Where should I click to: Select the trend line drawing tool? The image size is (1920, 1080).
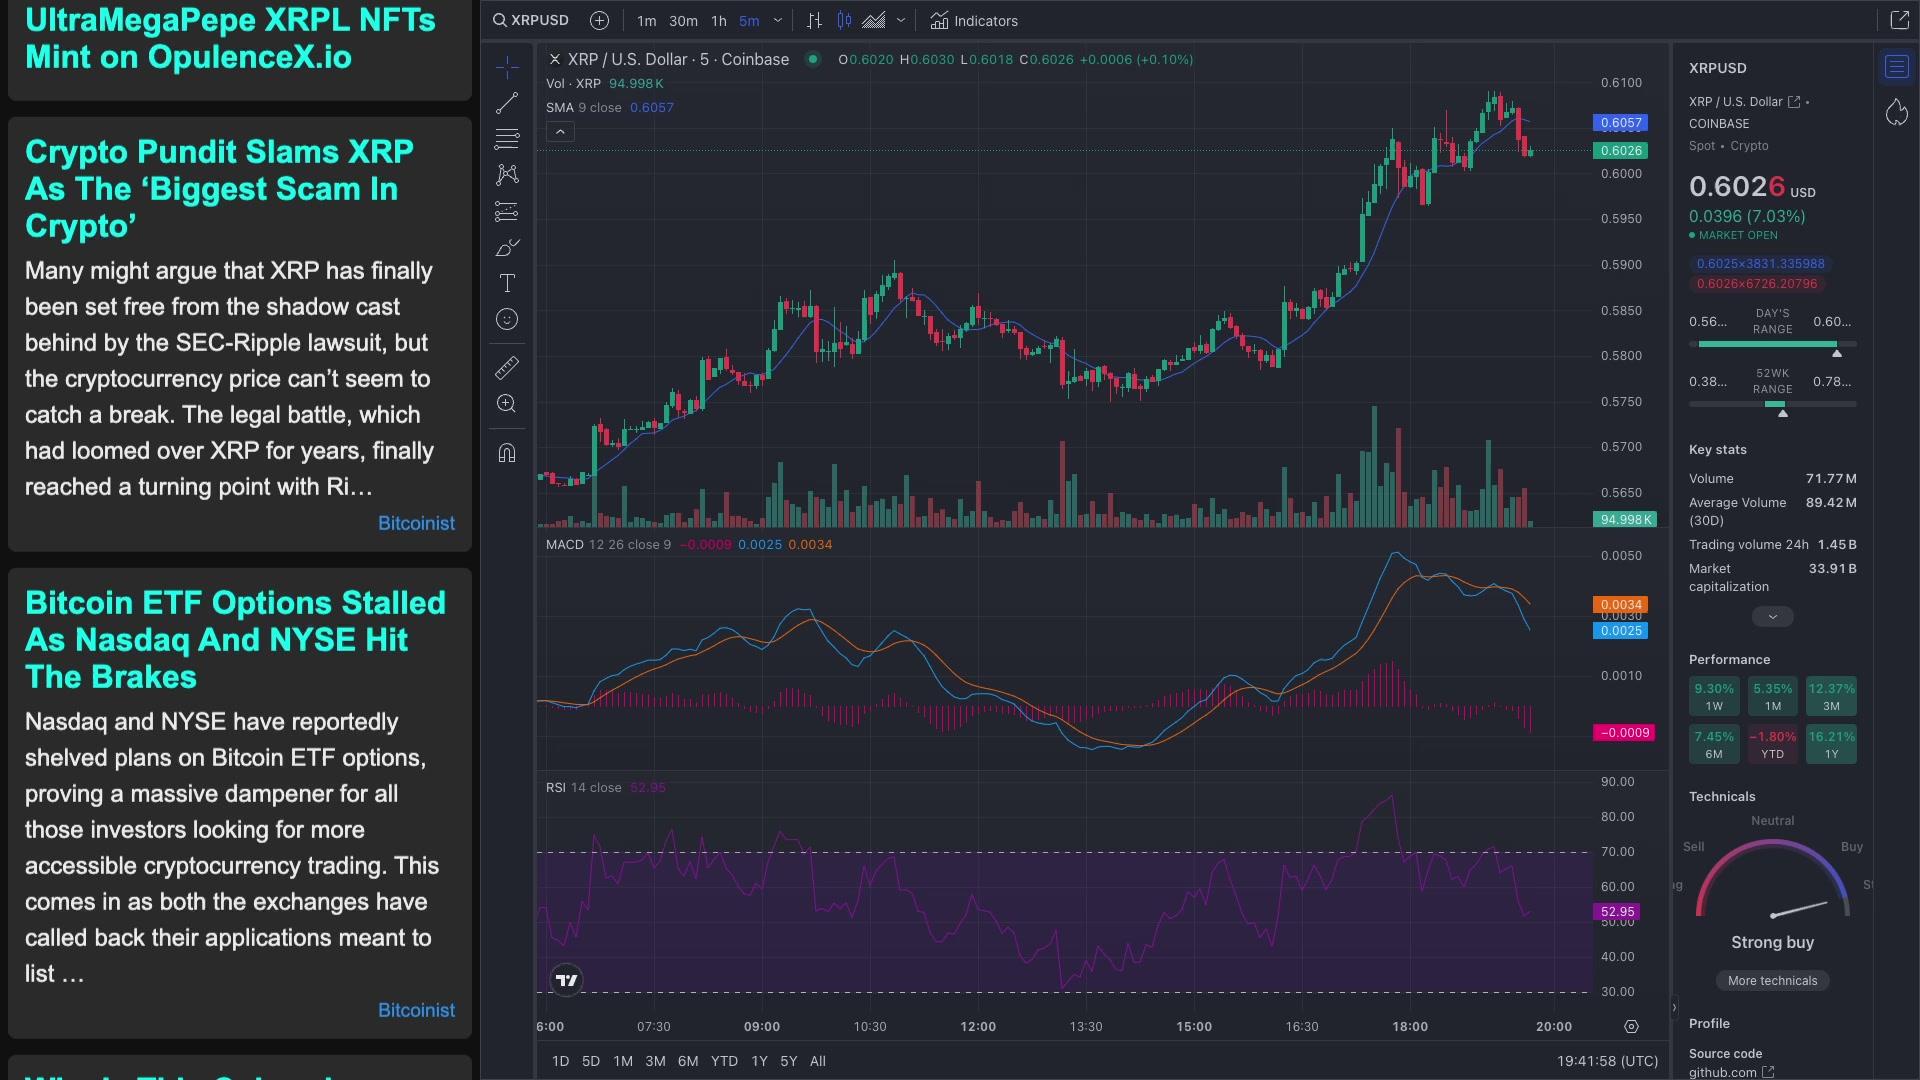coord(507,103)
